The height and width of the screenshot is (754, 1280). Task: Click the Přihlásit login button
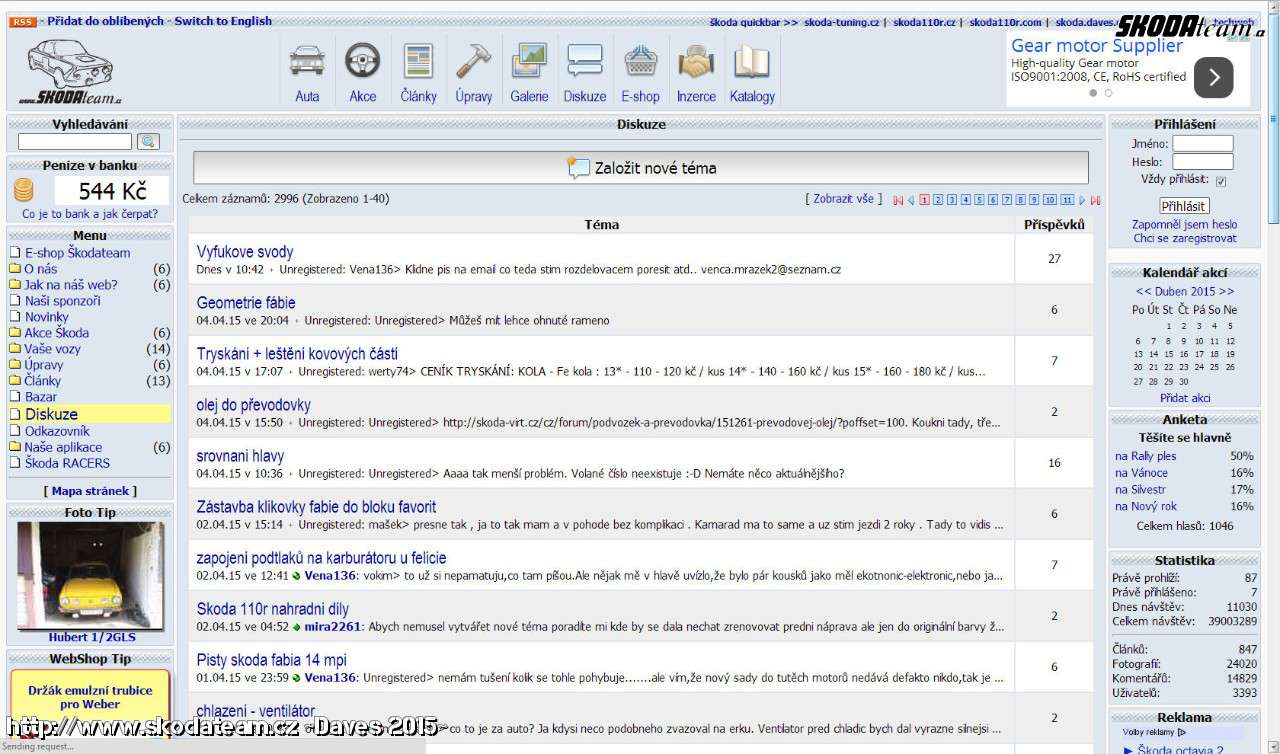coord(1184,206)
